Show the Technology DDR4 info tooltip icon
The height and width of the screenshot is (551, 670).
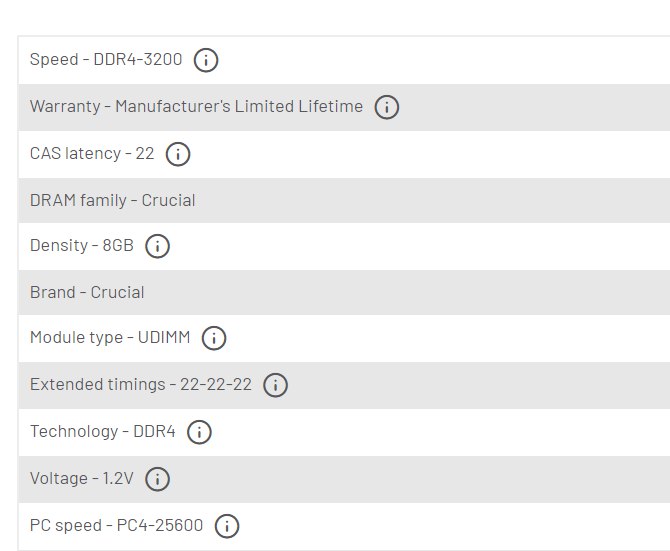pyautogui.click(x=199, y=432)
